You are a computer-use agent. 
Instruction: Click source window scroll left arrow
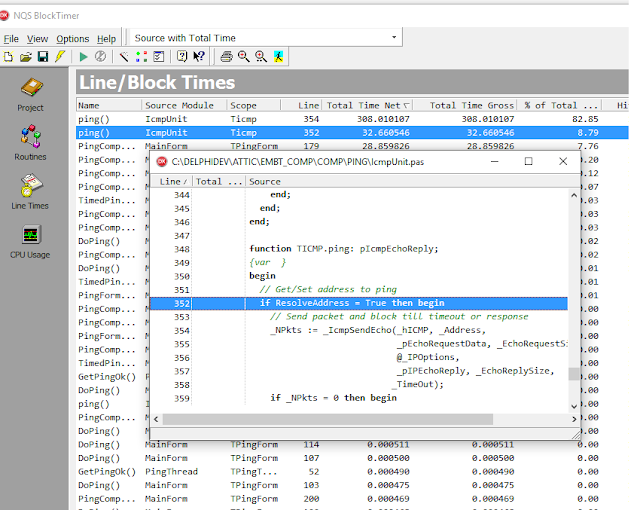point(156,419)
